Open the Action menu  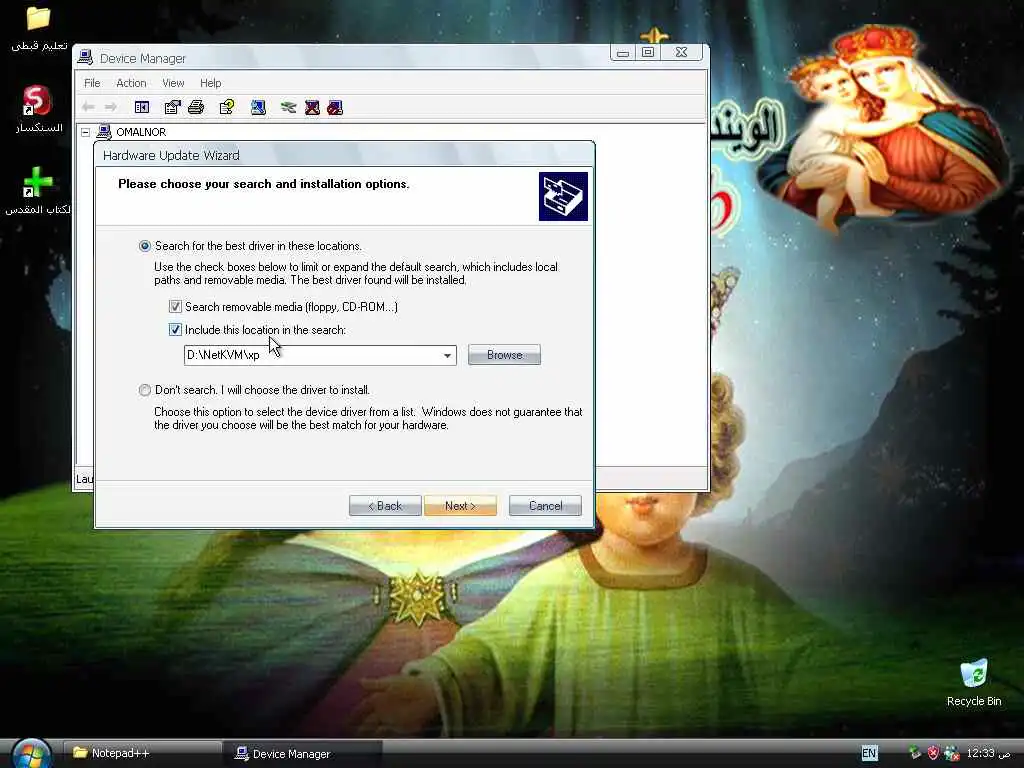point(131,83)
